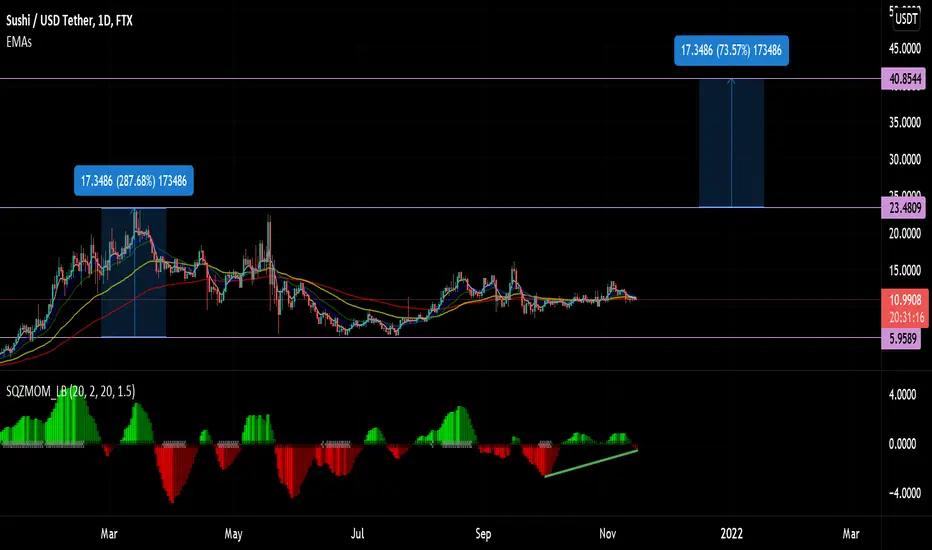Select the 23.4809 price level label
The image size is (932, 550).
point(903,208)
